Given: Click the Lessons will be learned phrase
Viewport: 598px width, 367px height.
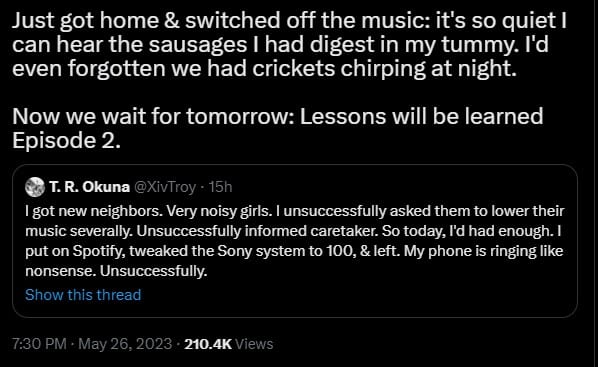Looking at the screenshot, I should tap(421, 116).
